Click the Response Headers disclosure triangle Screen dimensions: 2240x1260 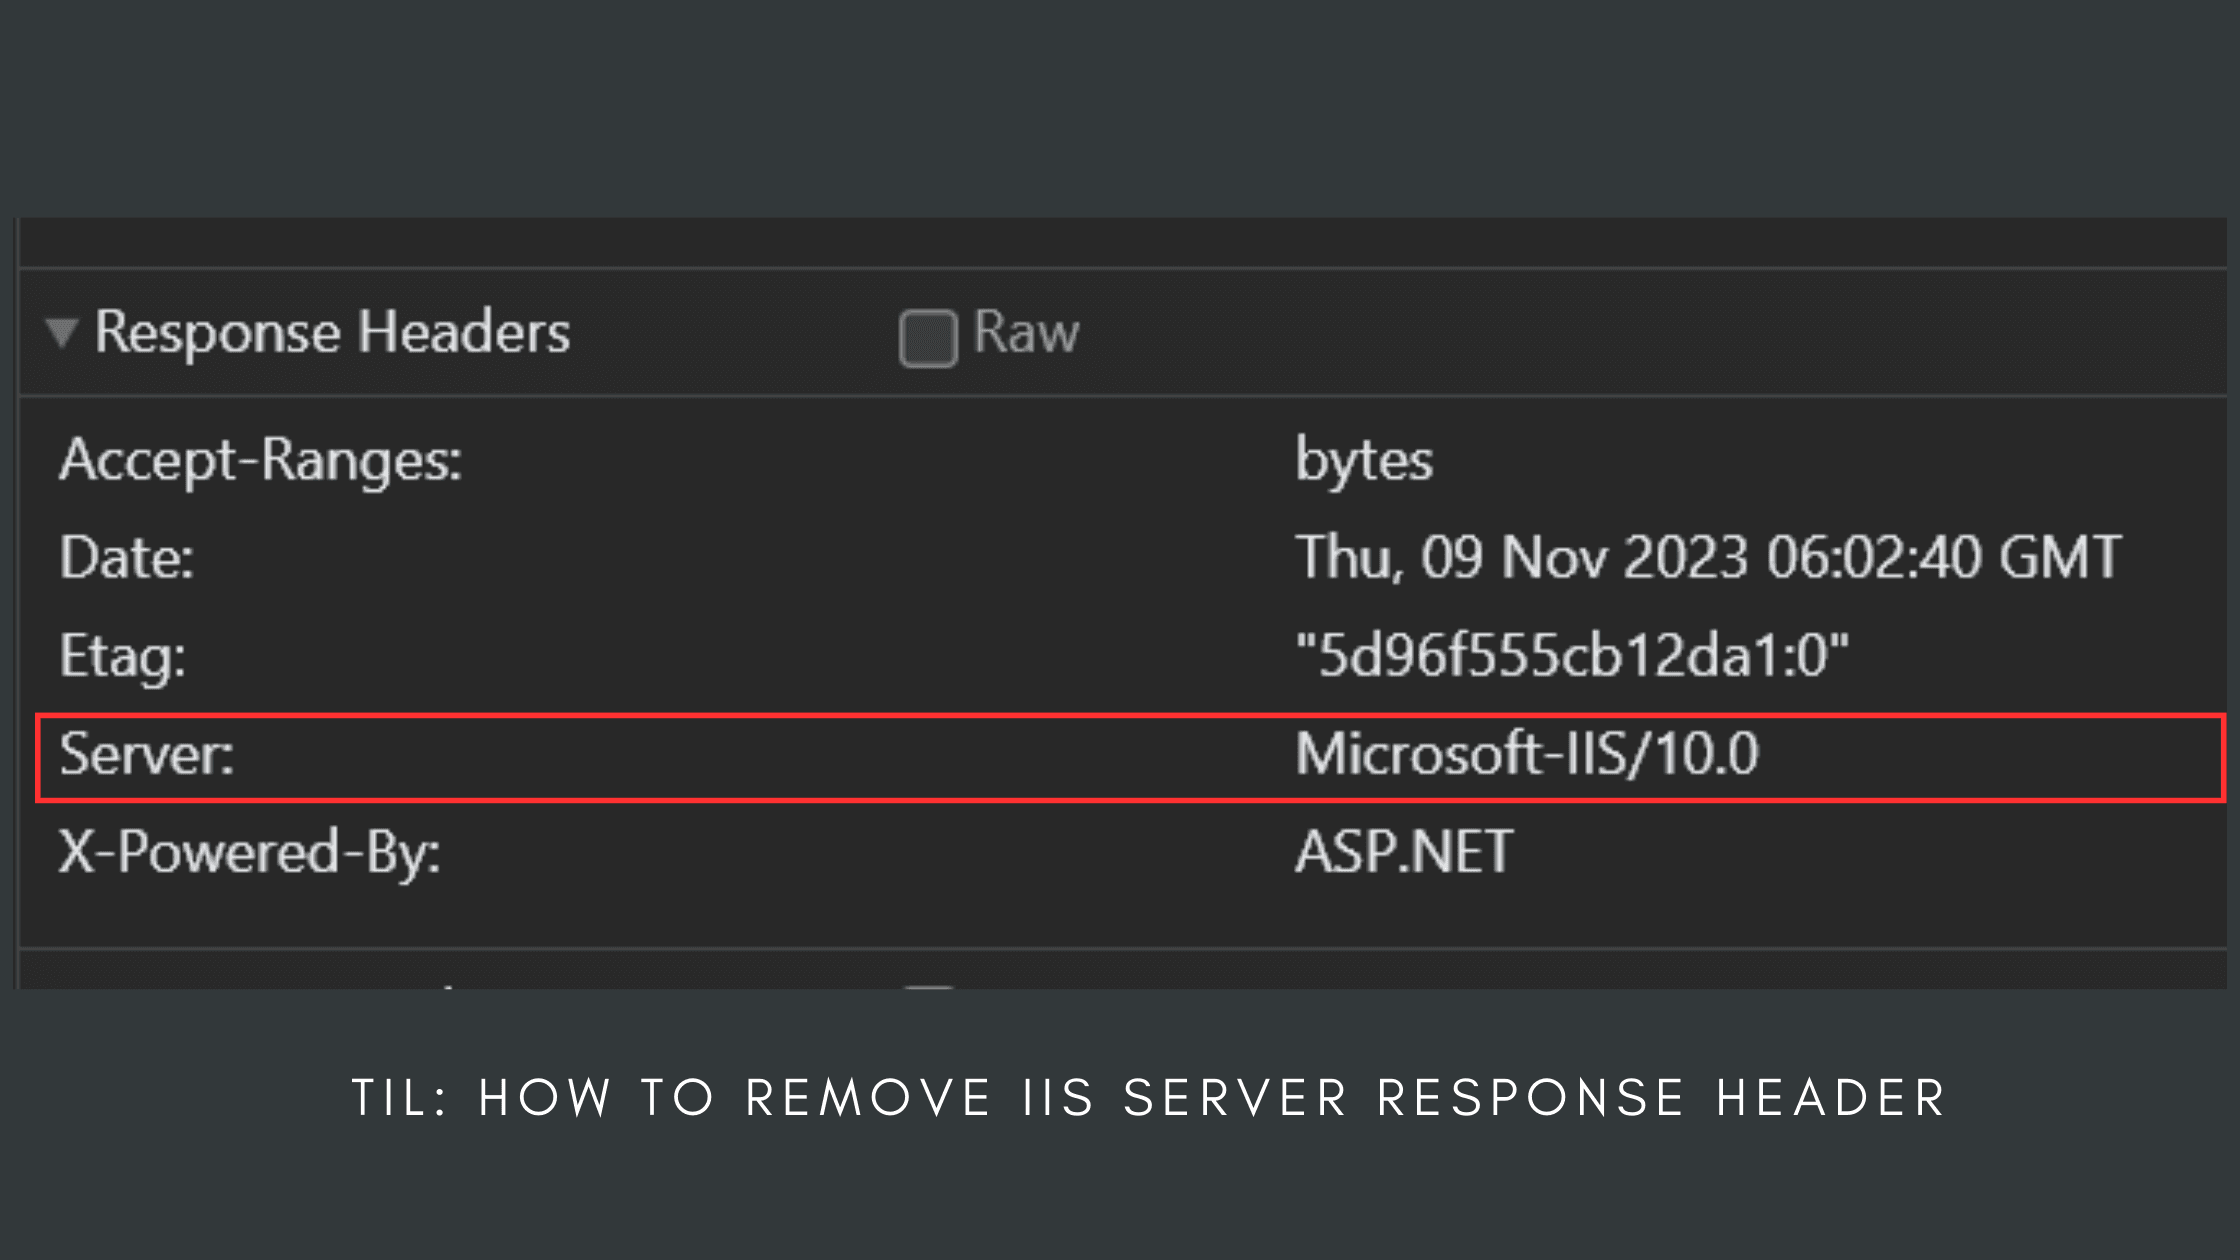pyautogui.click(x=62, y=330)
